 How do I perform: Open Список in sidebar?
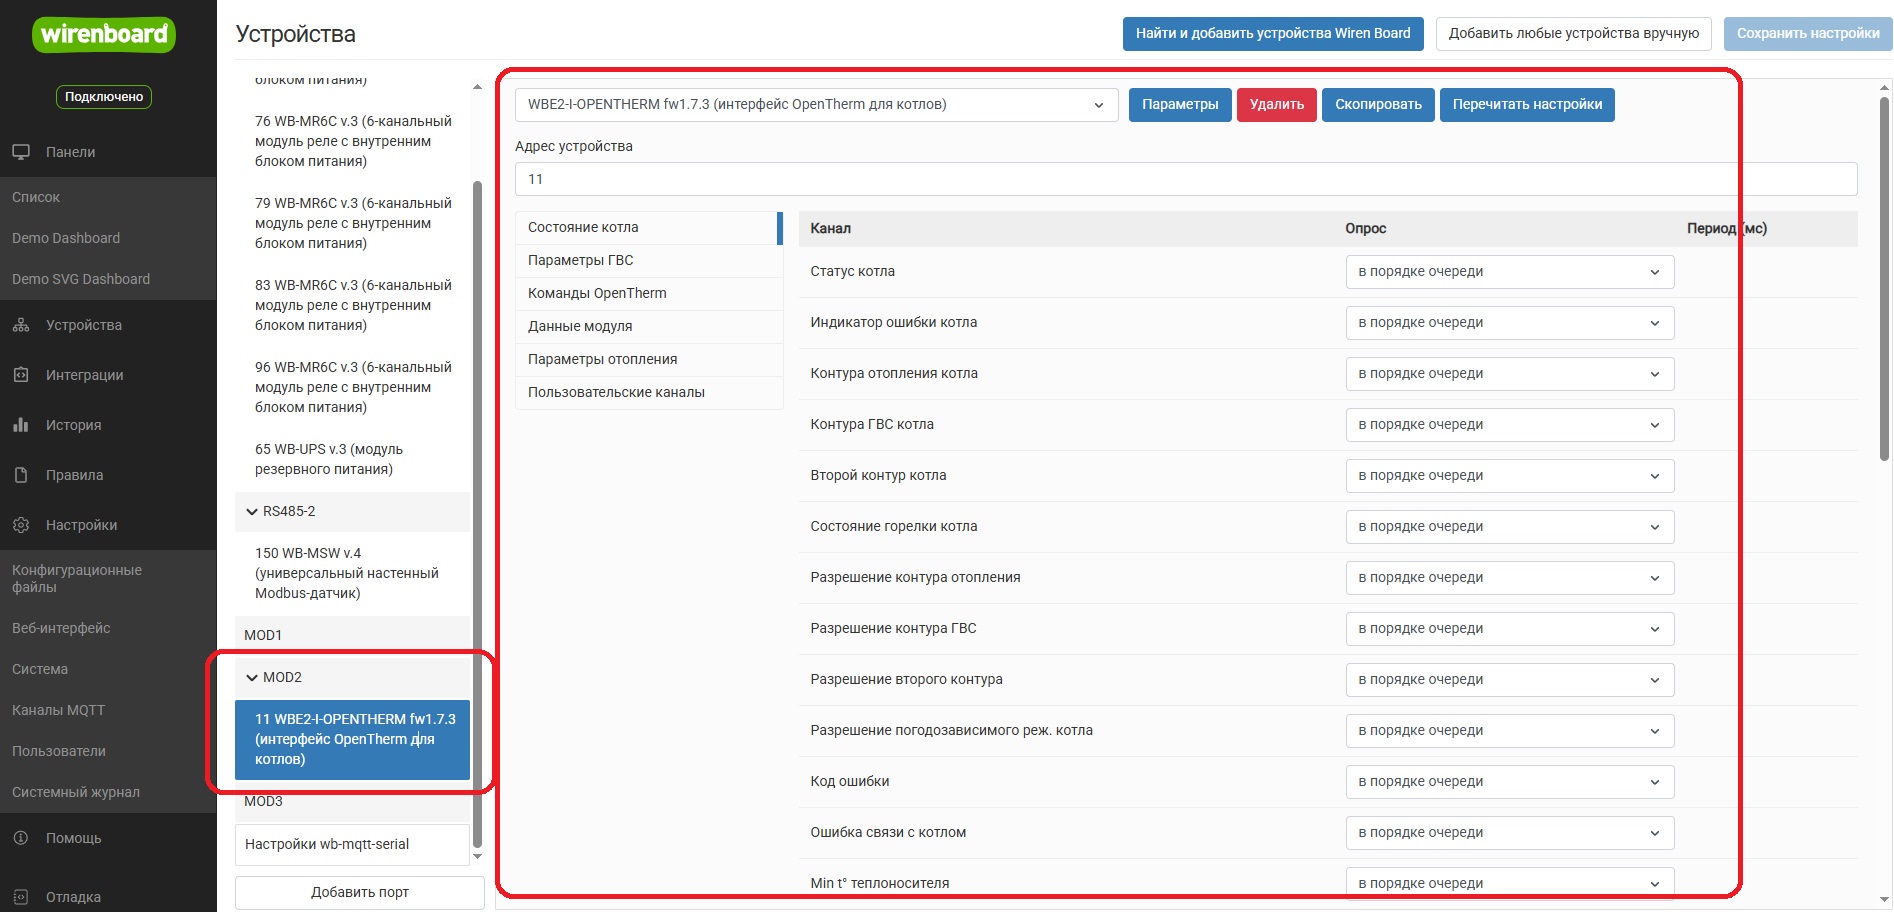[108, 197]
